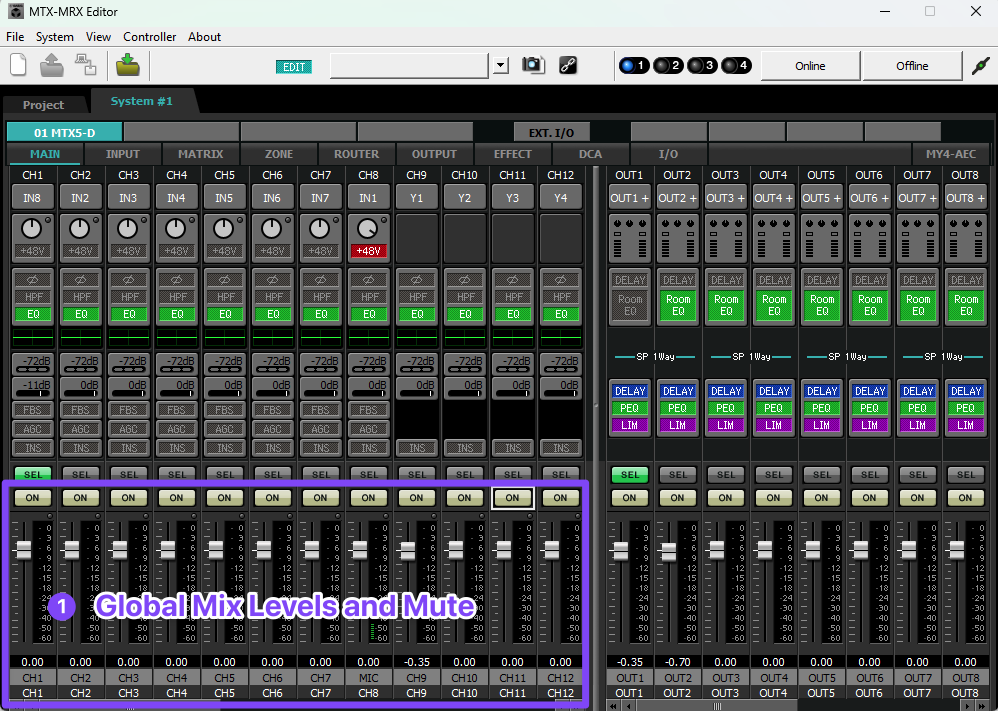Toggle FBS on CH4
Image resolution: width=998 pixels, height=711 pixels.
point(176,410)
